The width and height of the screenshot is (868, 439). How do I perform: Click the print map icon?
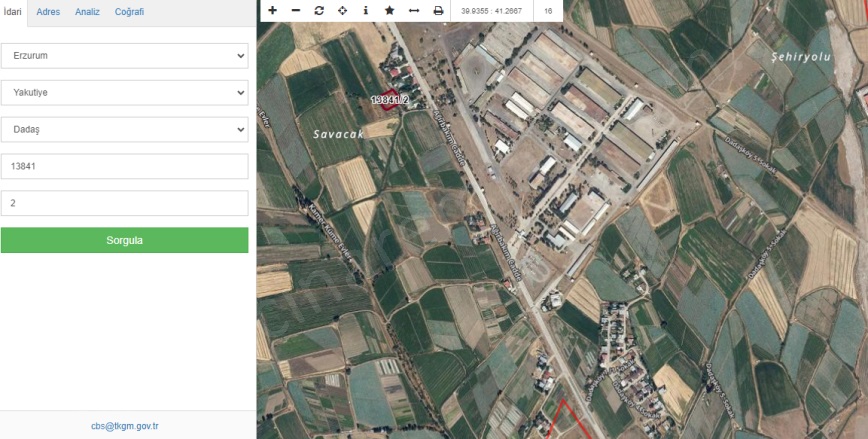[x=438, y=10]
